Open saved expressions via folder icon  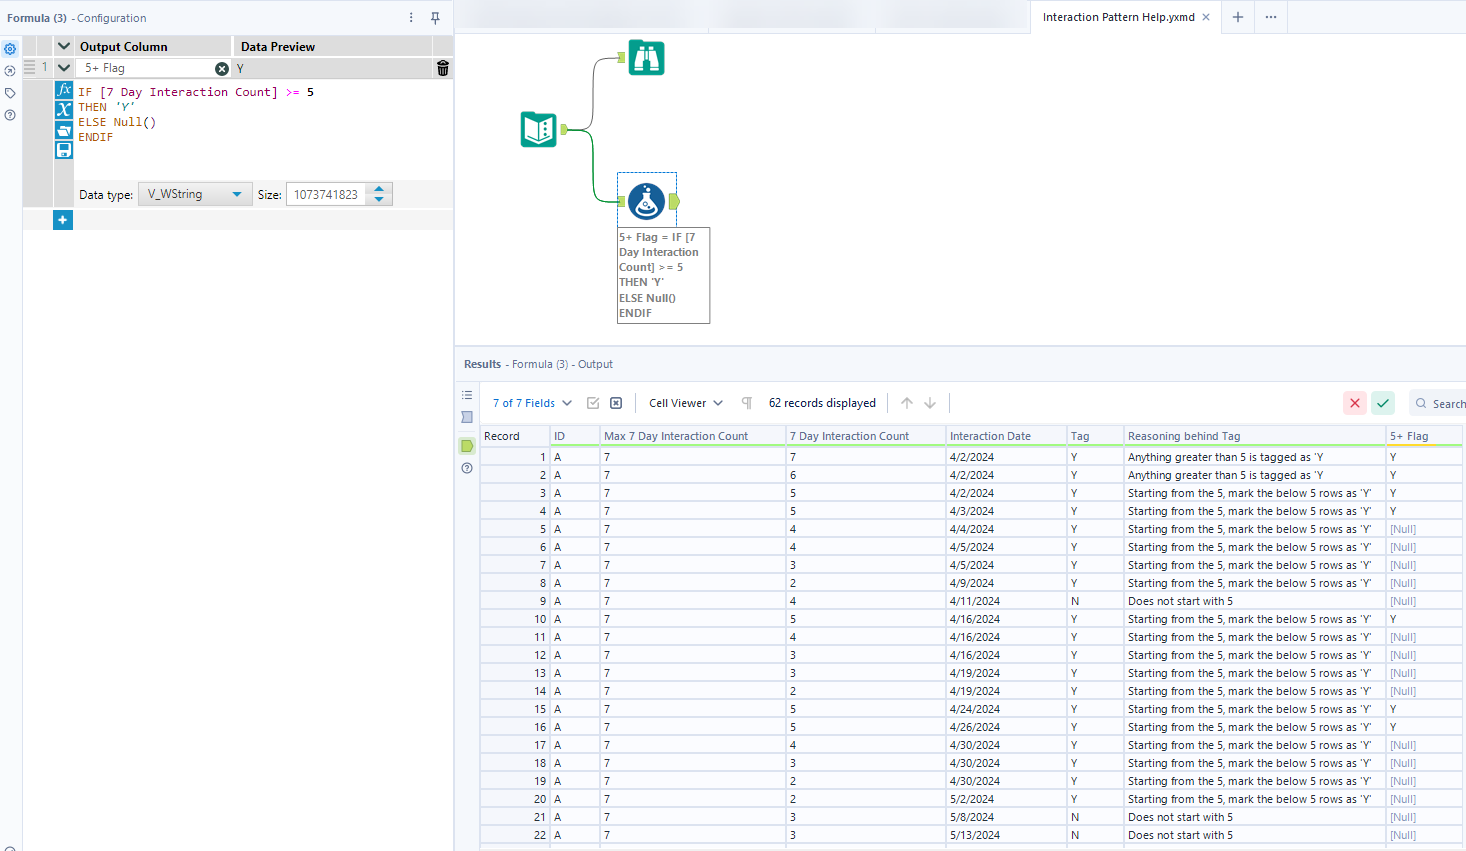pyautogui.click(x=64, y=130)
